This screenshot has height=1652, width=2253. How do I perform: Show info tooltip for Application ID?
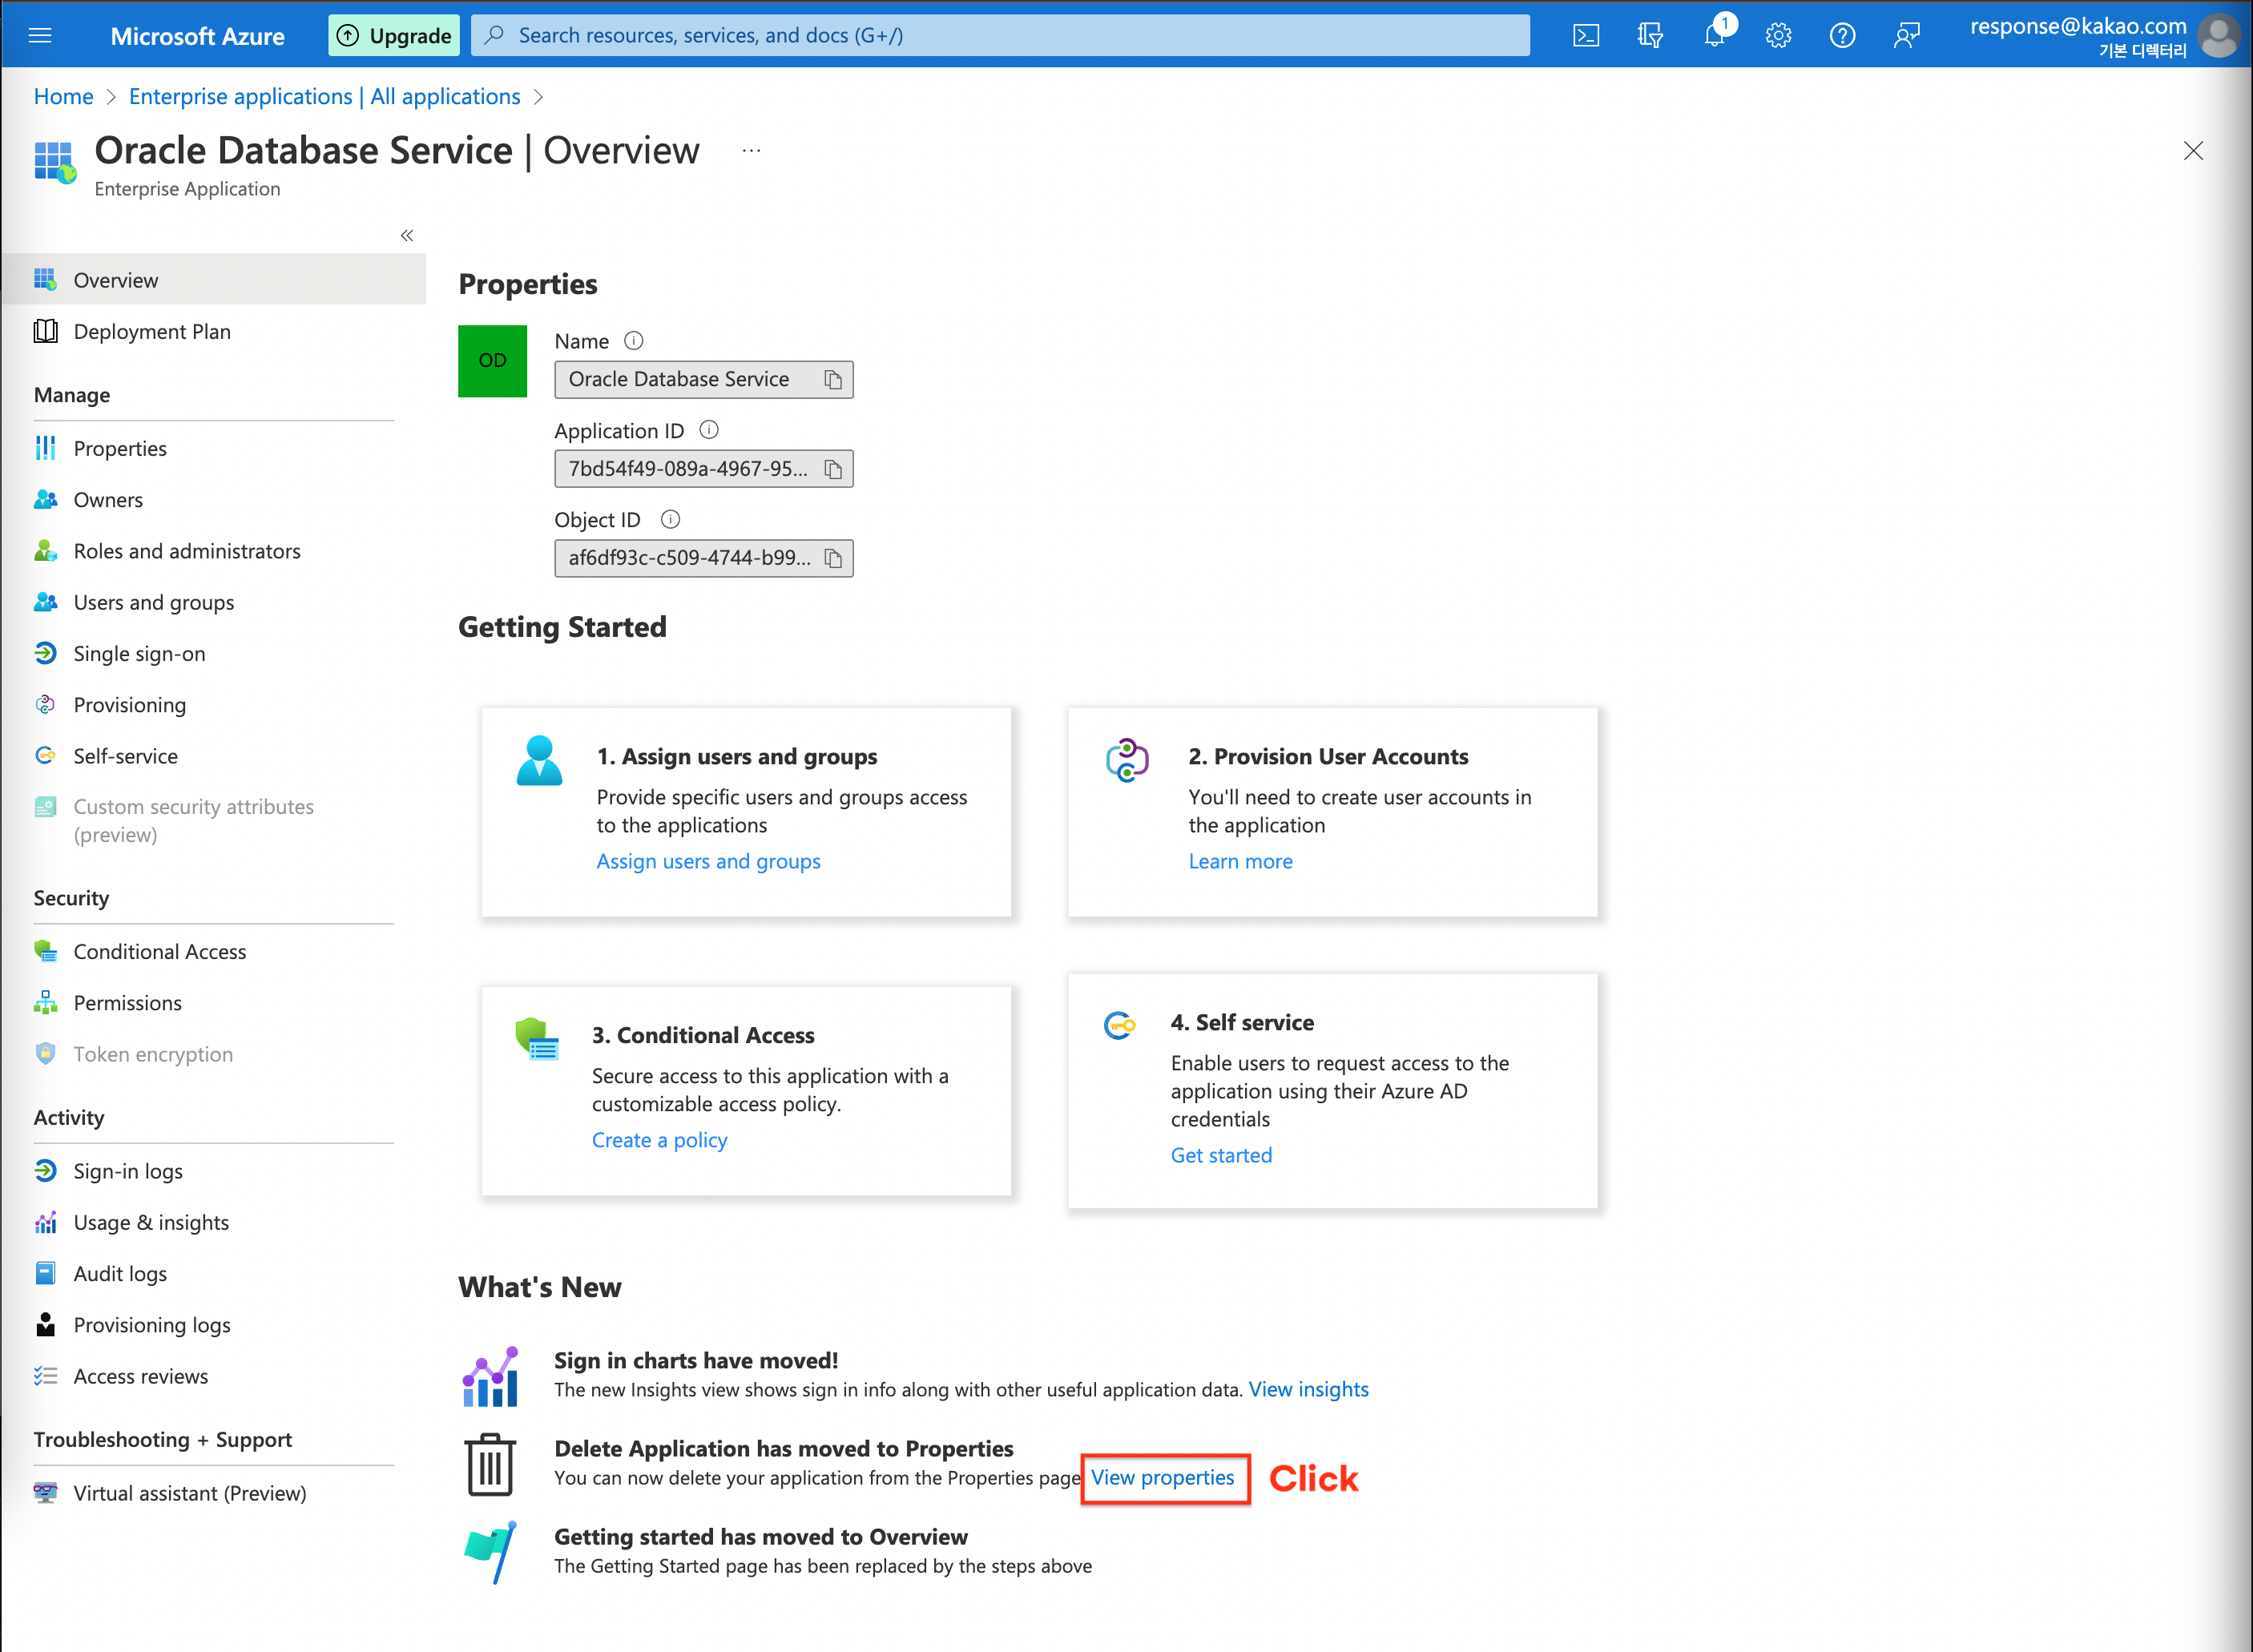coord(709,430)
